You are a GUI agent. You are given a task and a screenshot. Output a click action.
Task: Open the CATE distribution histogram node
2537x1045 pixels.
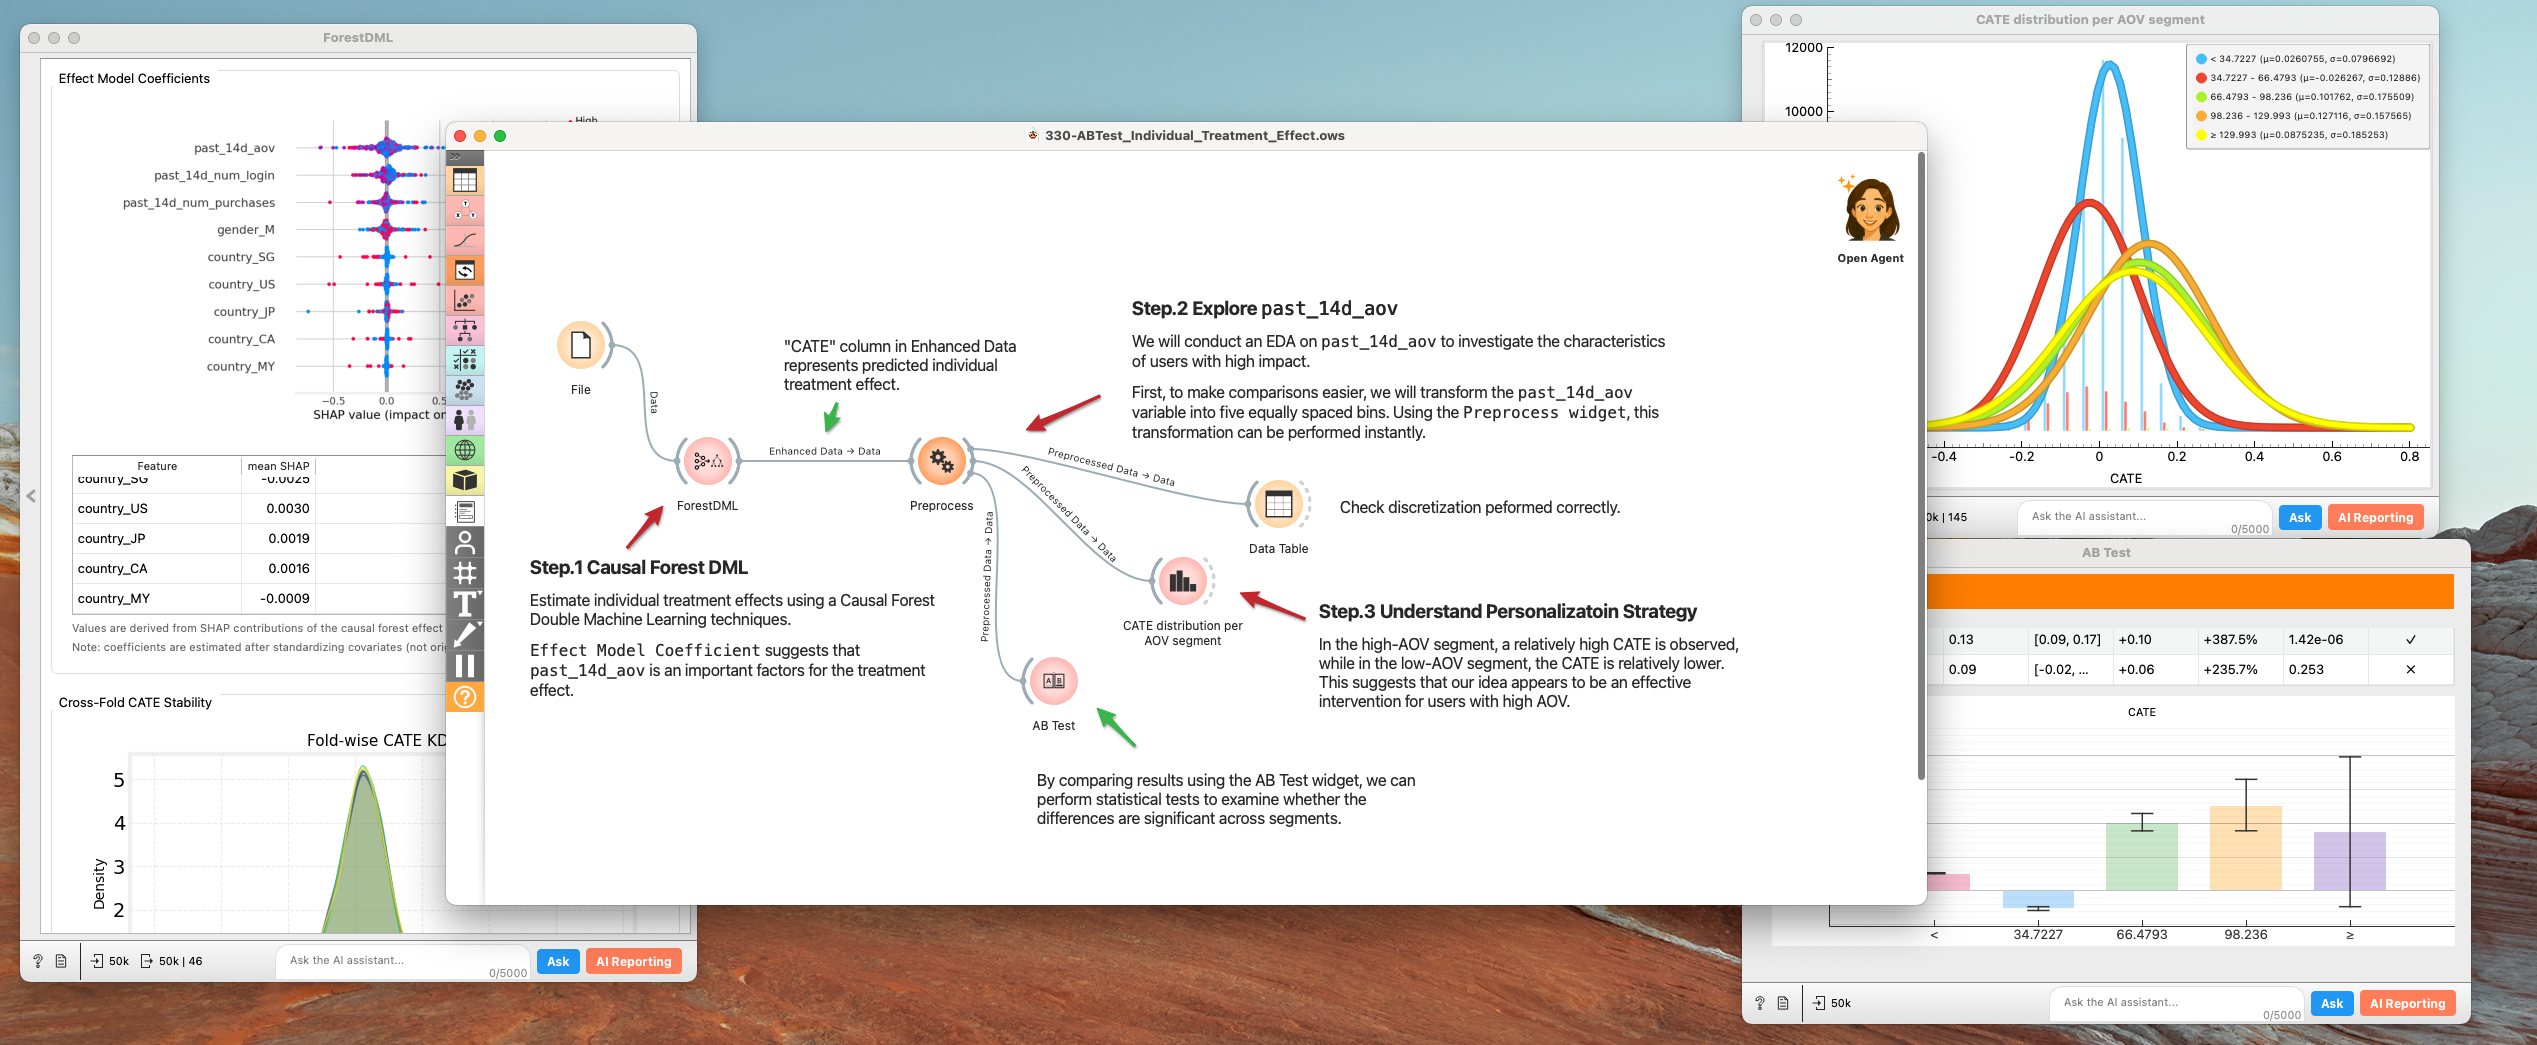pyautogui.click(x=1182, y=581)
